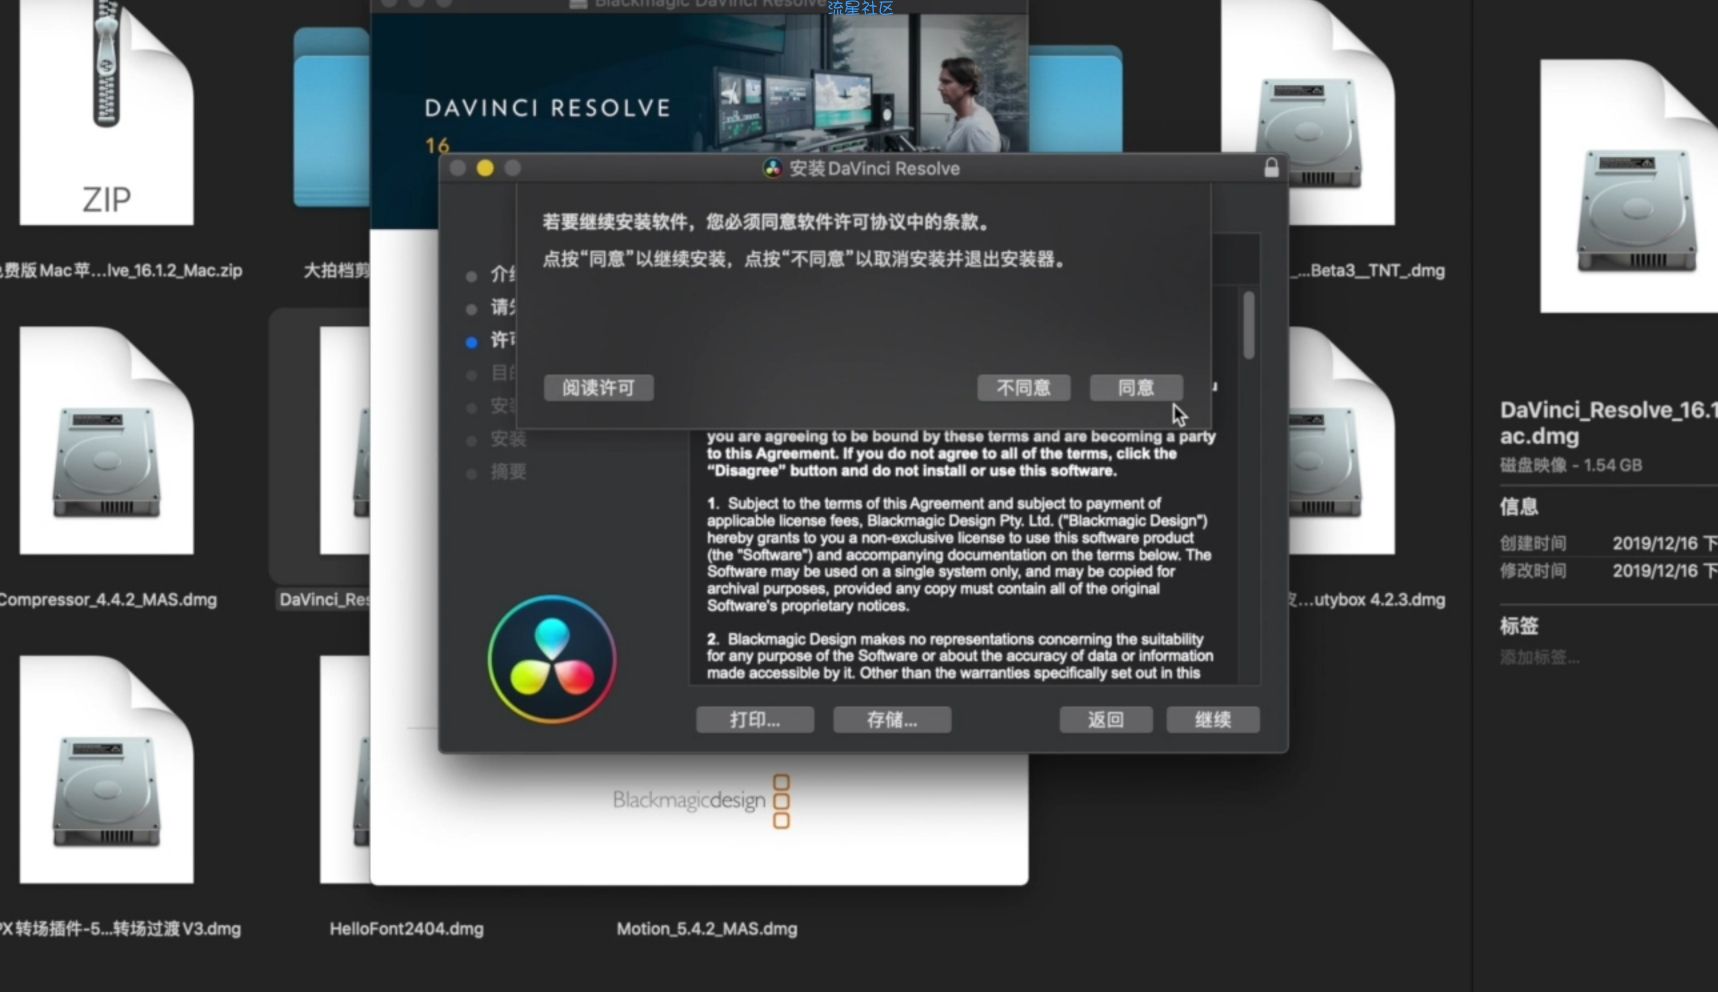Select the 转场过渡 V3.dmg disk icon
This screenshot has height=992, width=1718.
tap(106, 769)
